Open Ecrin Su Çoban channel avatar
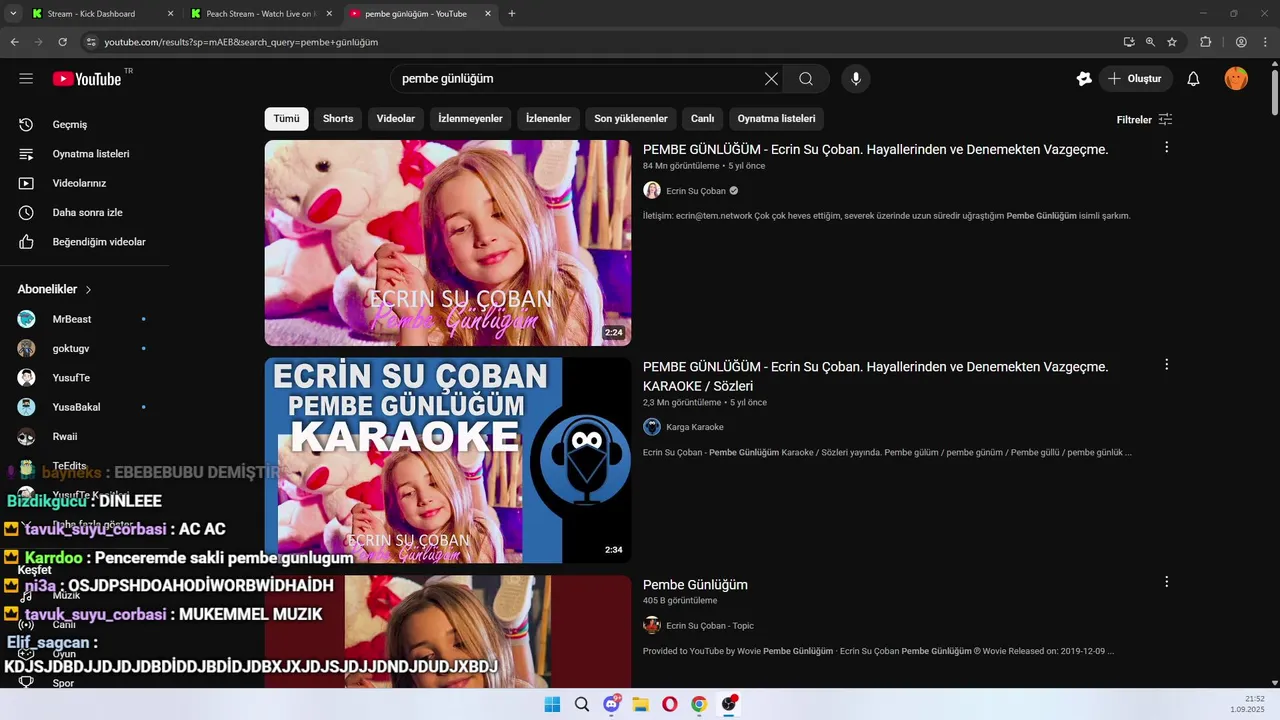The width and height of the screenshot is (1280, 720). point(652,190)
